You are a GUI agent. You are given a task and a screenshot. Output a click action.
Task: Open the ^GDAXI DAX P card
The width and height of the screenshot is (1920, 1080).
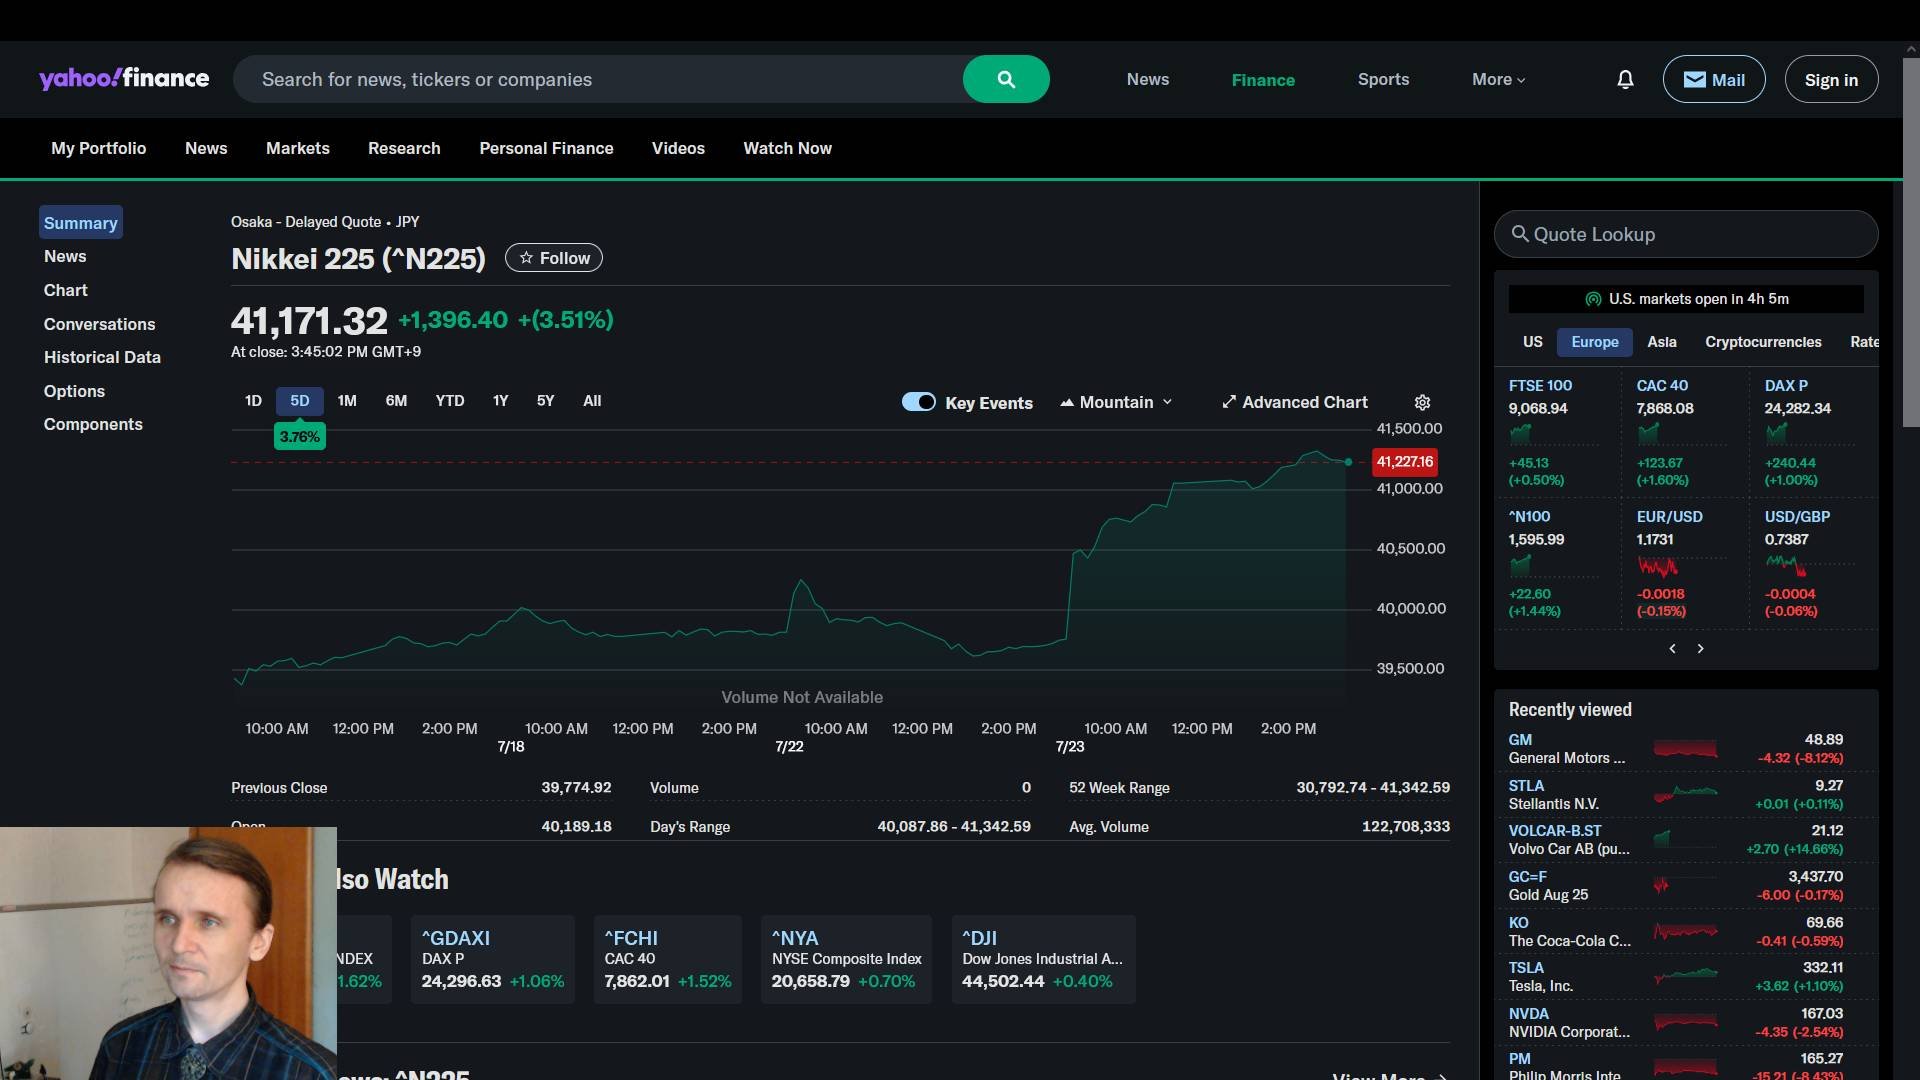(x=492, y=959)
